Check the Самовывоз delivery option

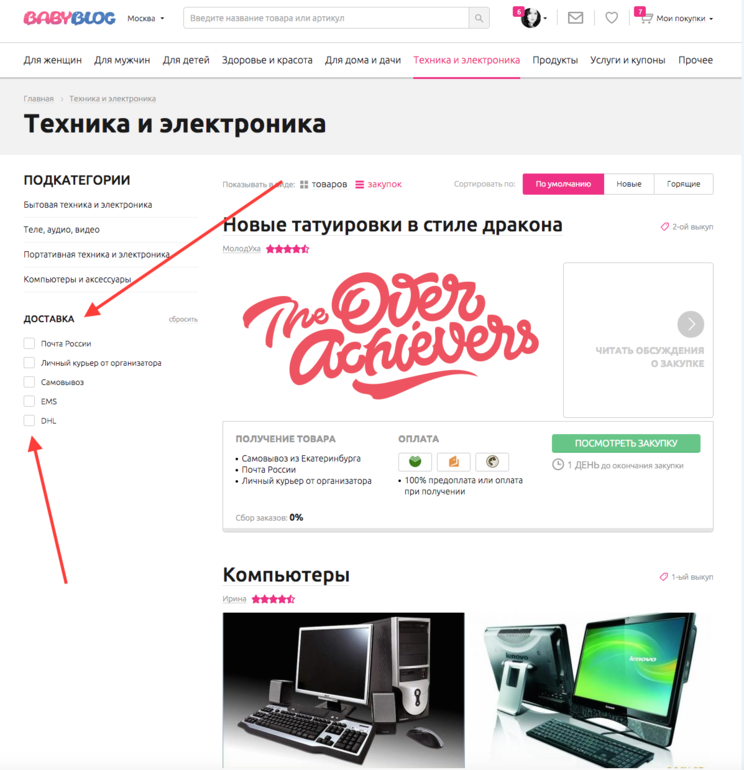29,382
